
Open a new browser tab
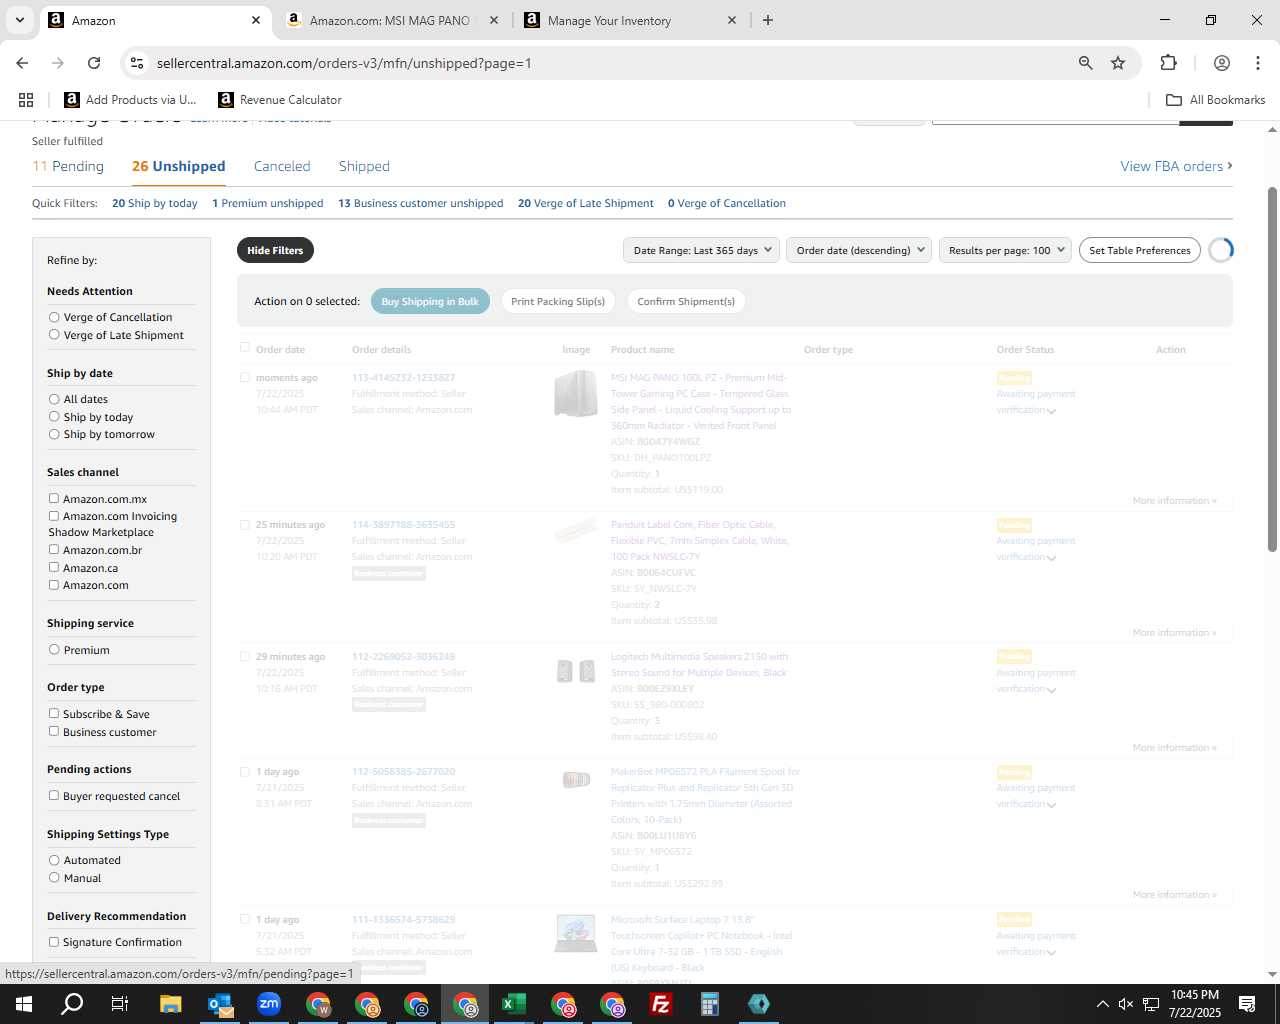pos(768,20)
